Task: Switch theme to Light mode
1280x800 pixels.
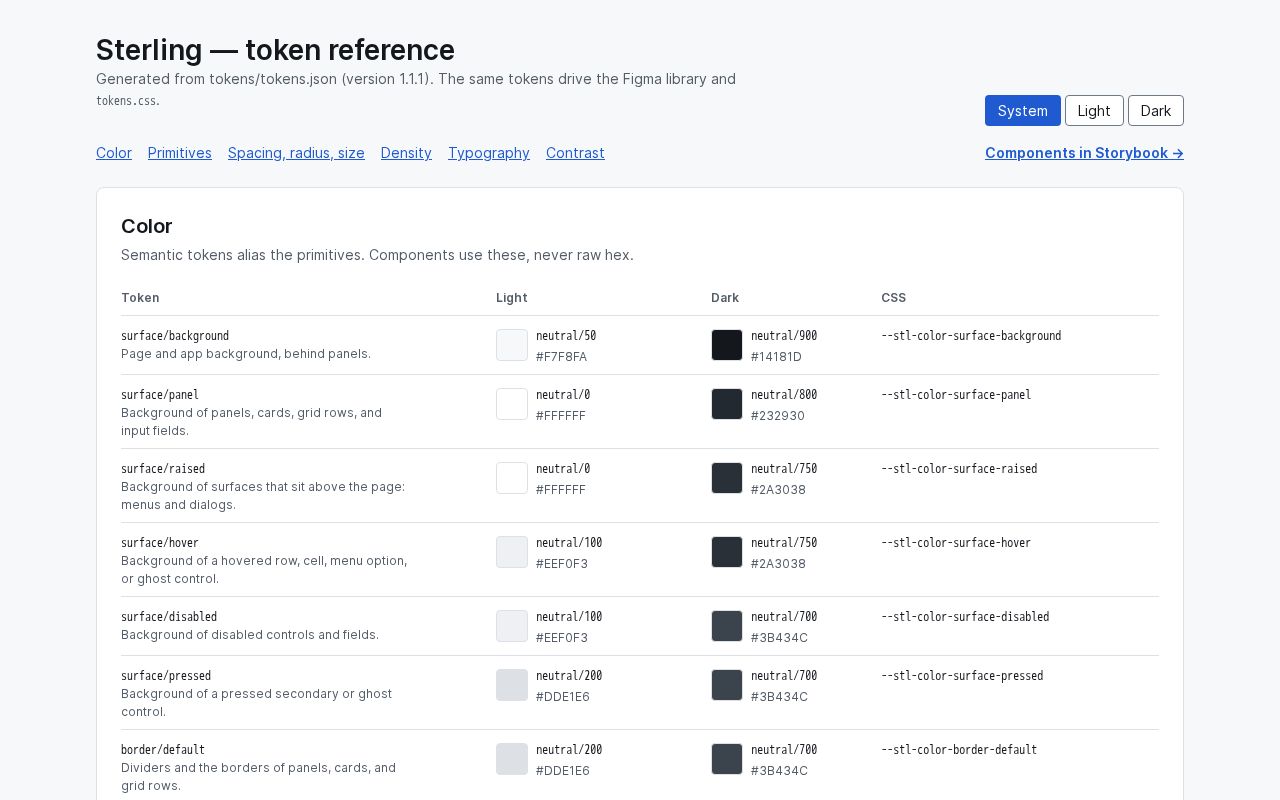Action: pos(1094,111)
